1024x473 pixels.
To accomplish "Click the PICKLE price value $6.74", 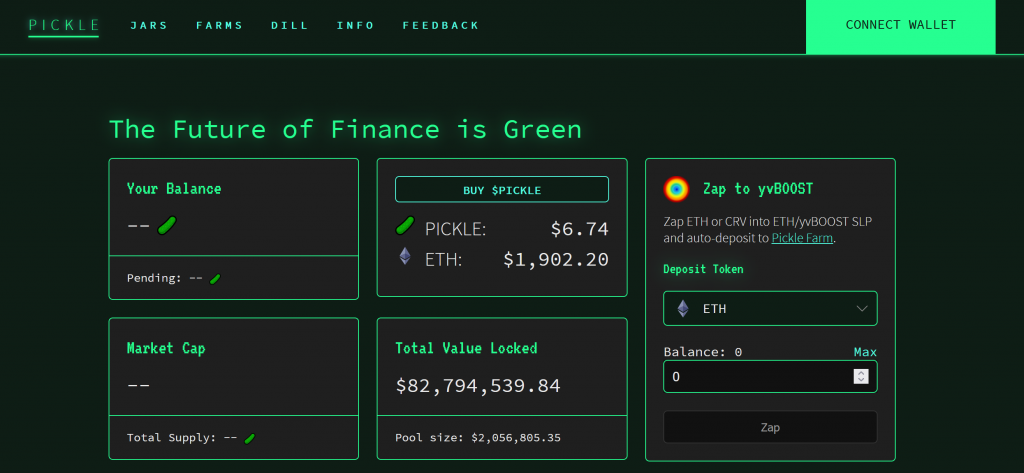I will pyautogui.click(x=580, y=229).
